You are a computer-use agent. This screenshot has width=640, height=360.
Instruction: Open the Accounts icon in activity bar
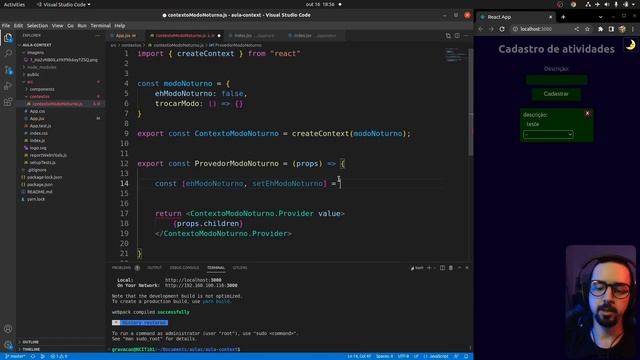[x=8, y=329]
